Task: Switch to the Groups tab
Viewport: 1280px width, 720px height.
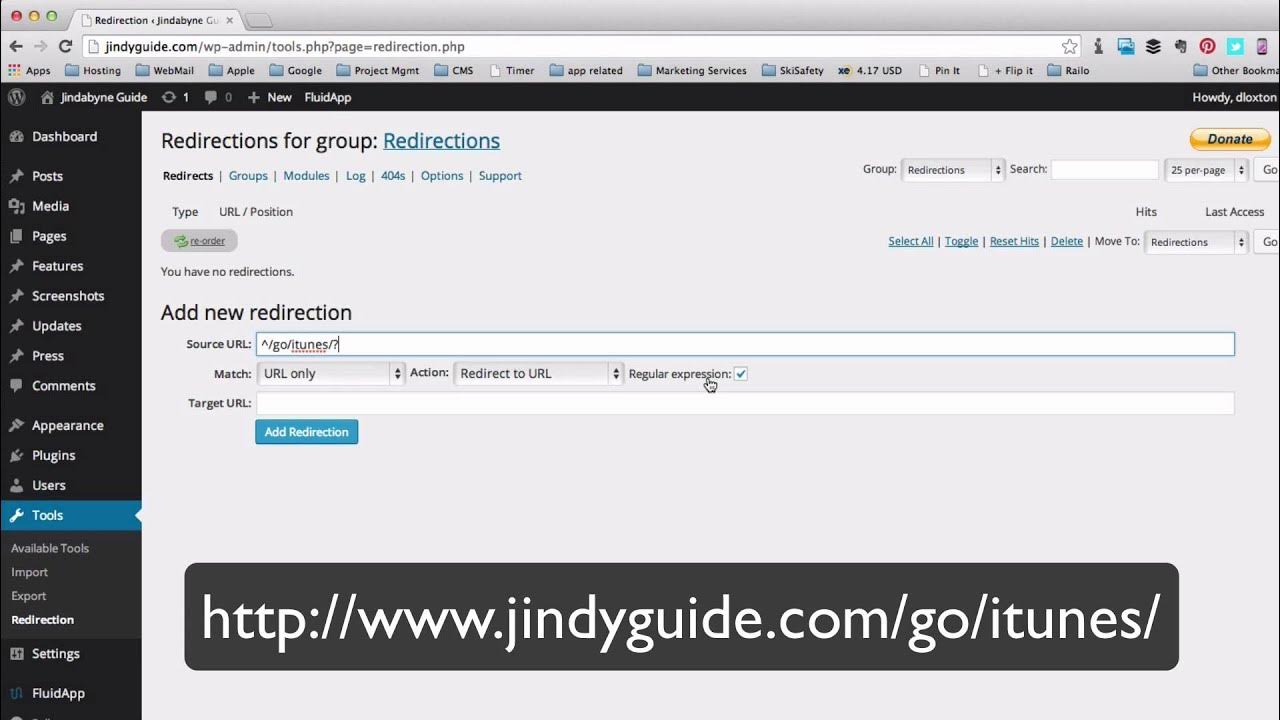Action: click(x=248, y=176)
